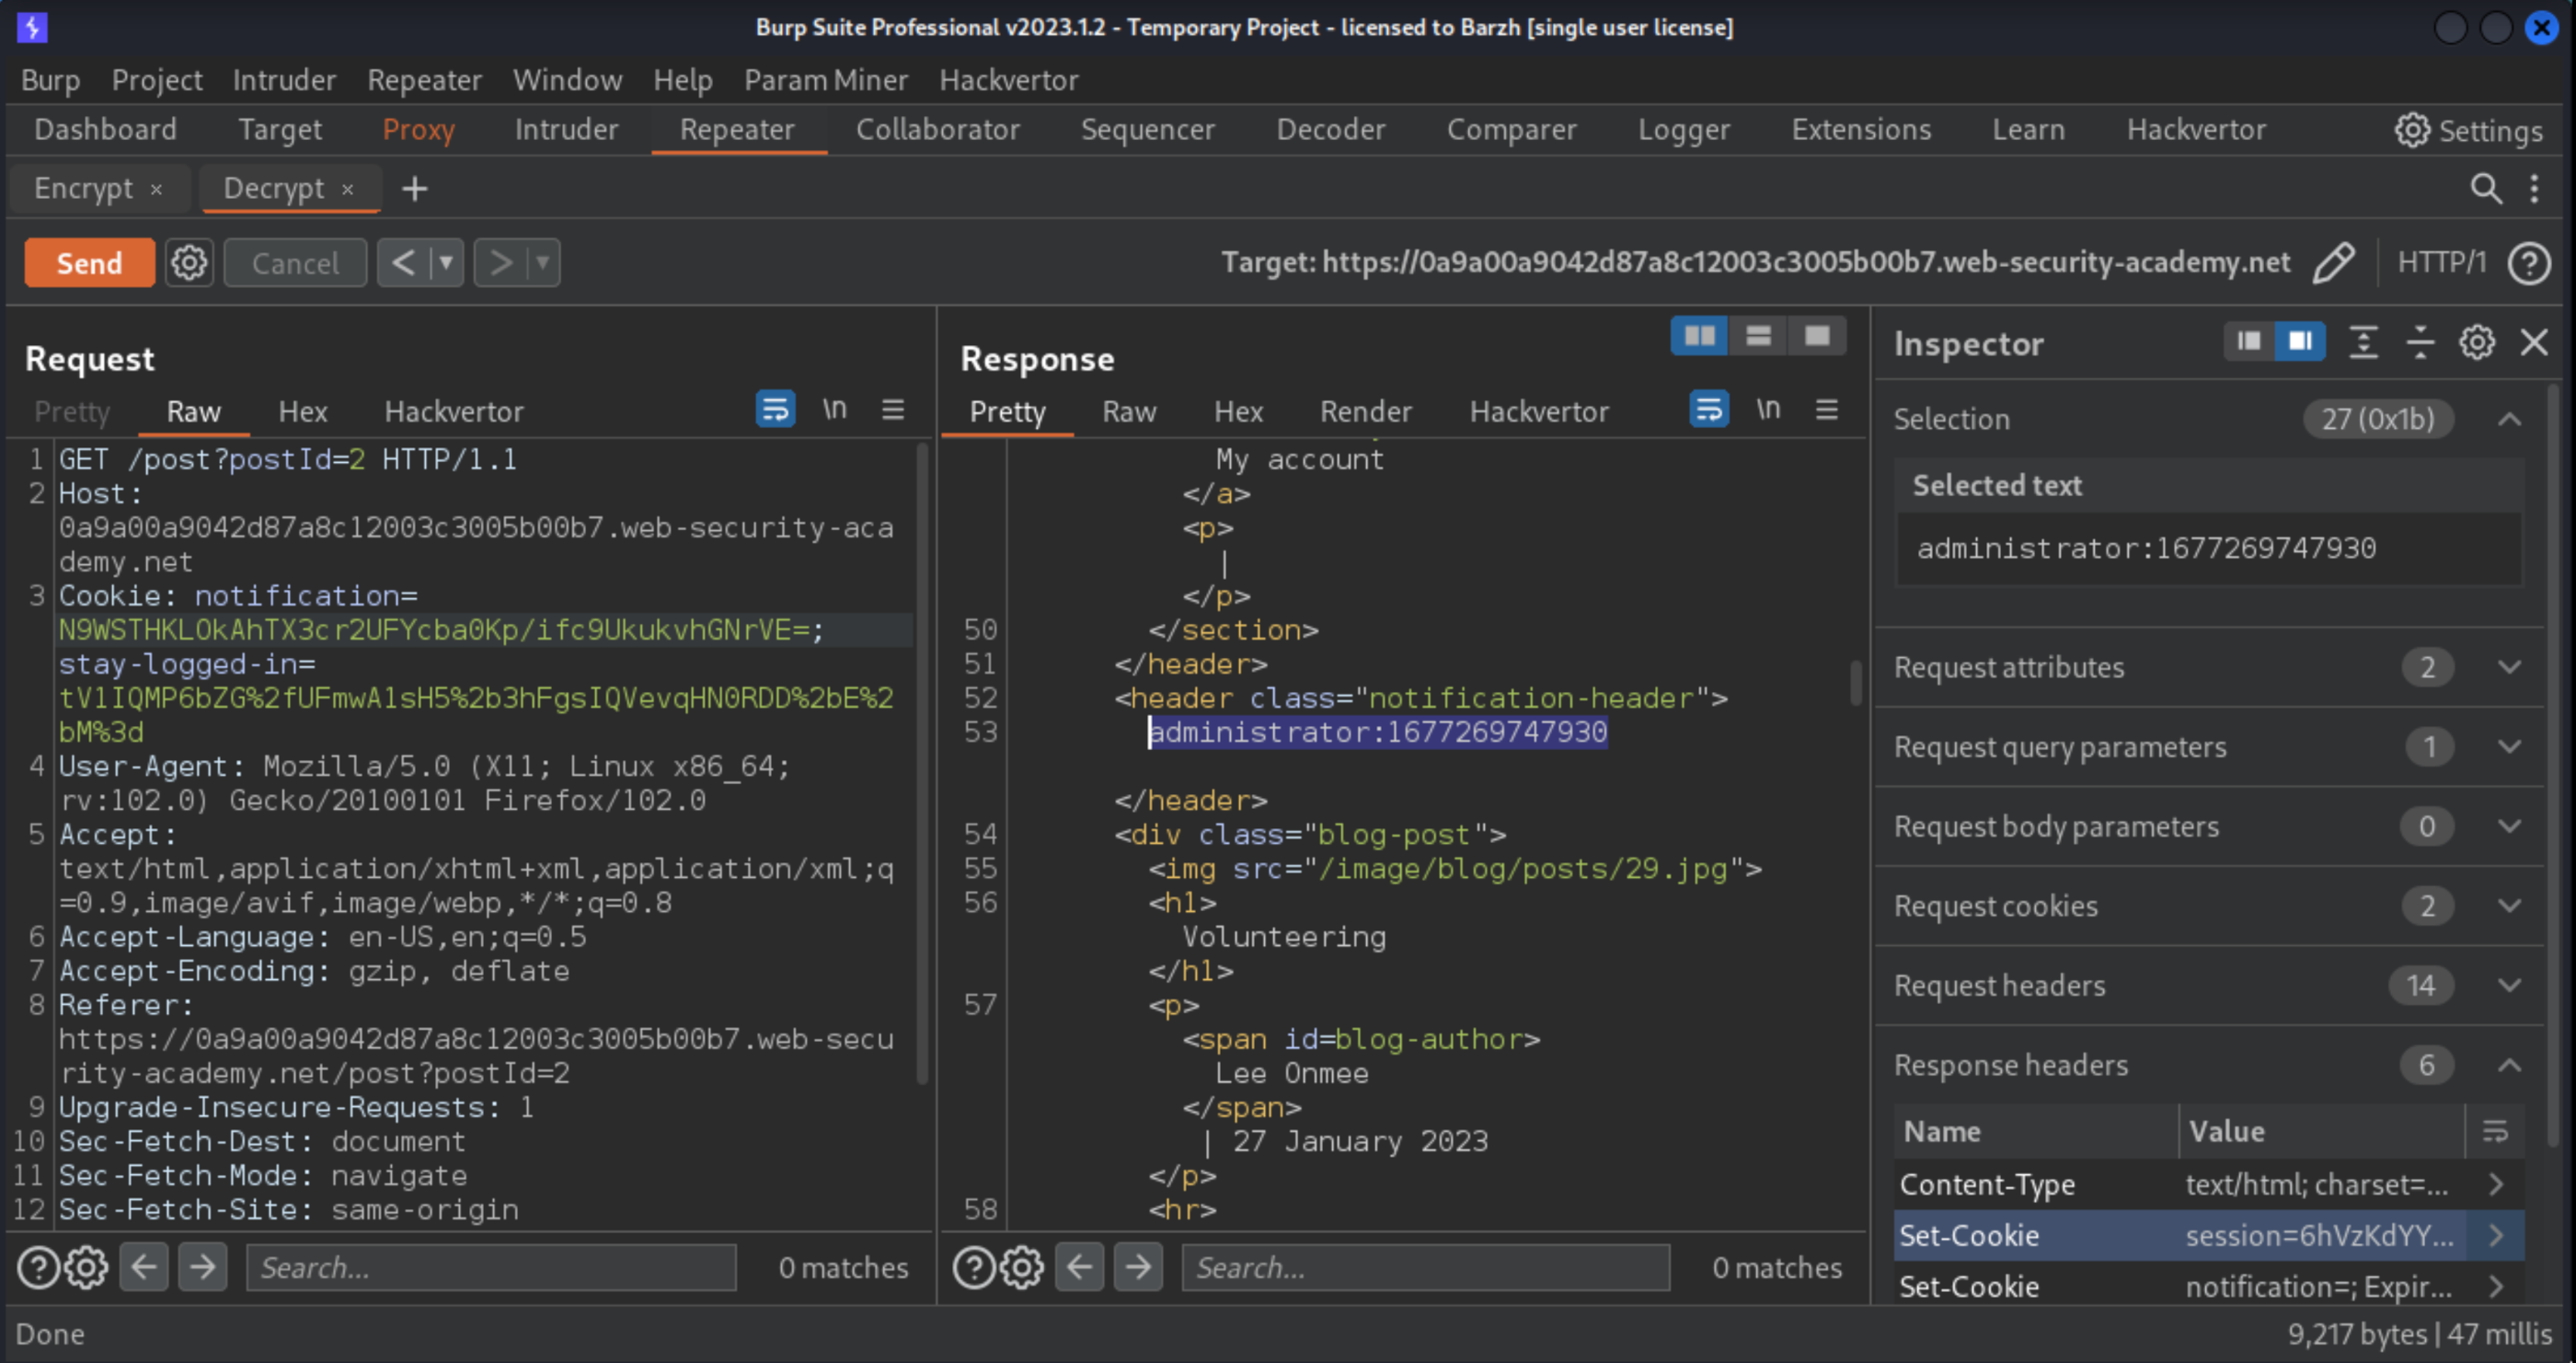This screenshot has height=1363, width=2576.
Task: Toggle wrap in response headers Value column
Action: 2495,1131
